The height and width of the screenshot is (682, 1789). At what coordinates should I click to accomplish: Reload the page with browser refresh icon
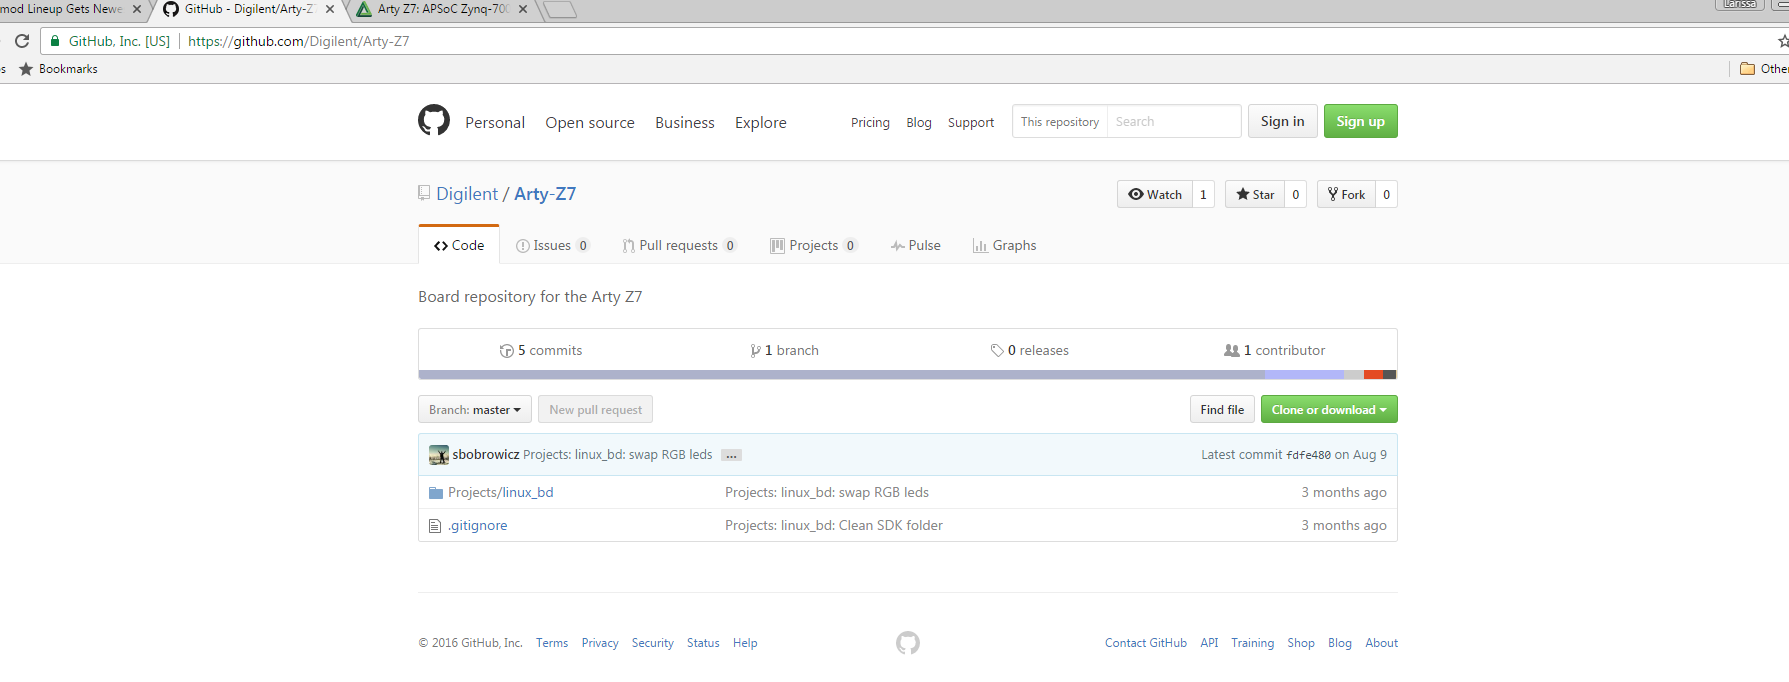22,41
